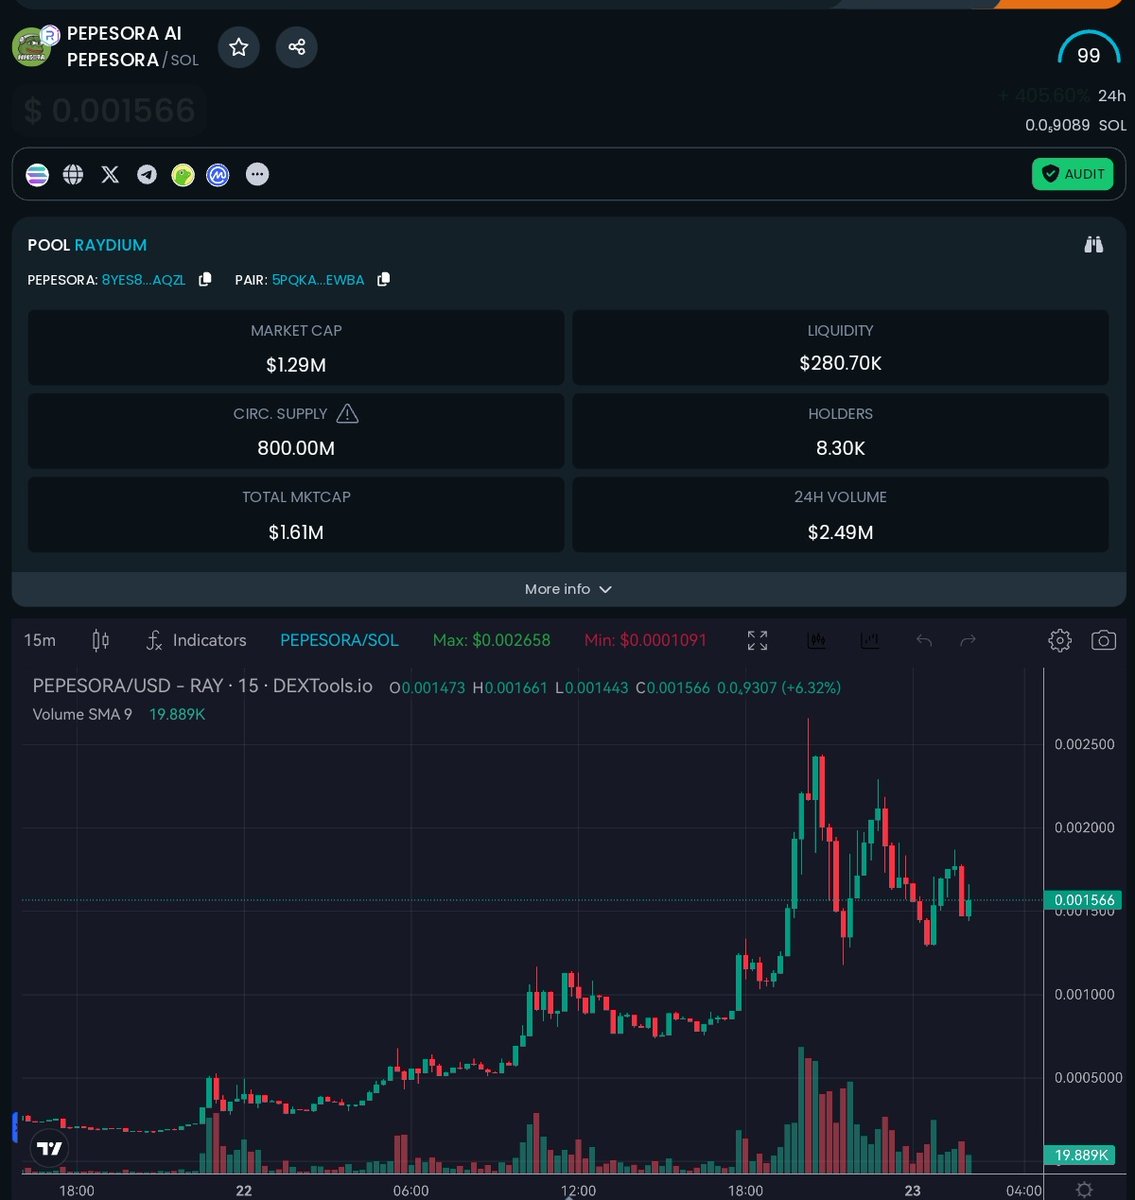Click the $ 0.001566 price display
This screenshot has width=1135, height=1200.
[110, 110]
